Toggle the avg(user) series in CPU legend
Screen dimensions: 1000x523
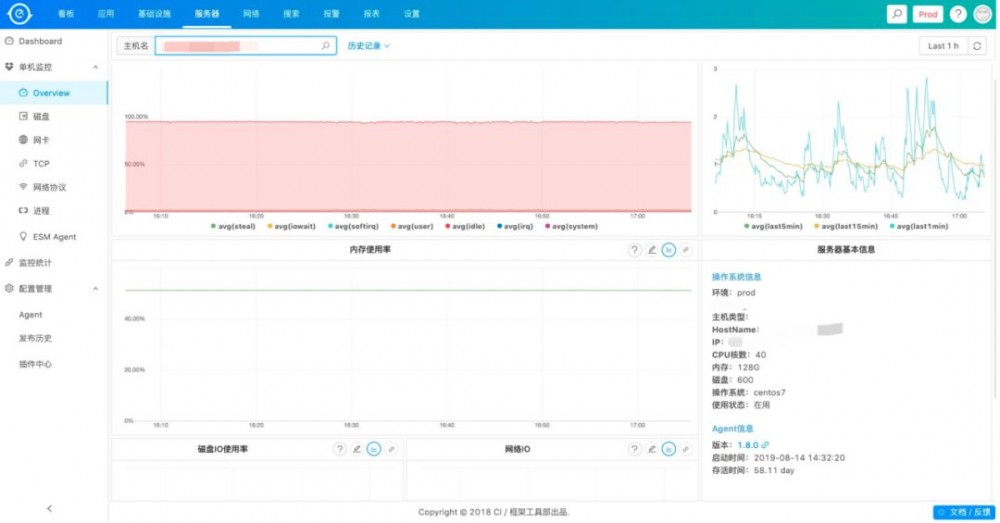coord(412,226)
